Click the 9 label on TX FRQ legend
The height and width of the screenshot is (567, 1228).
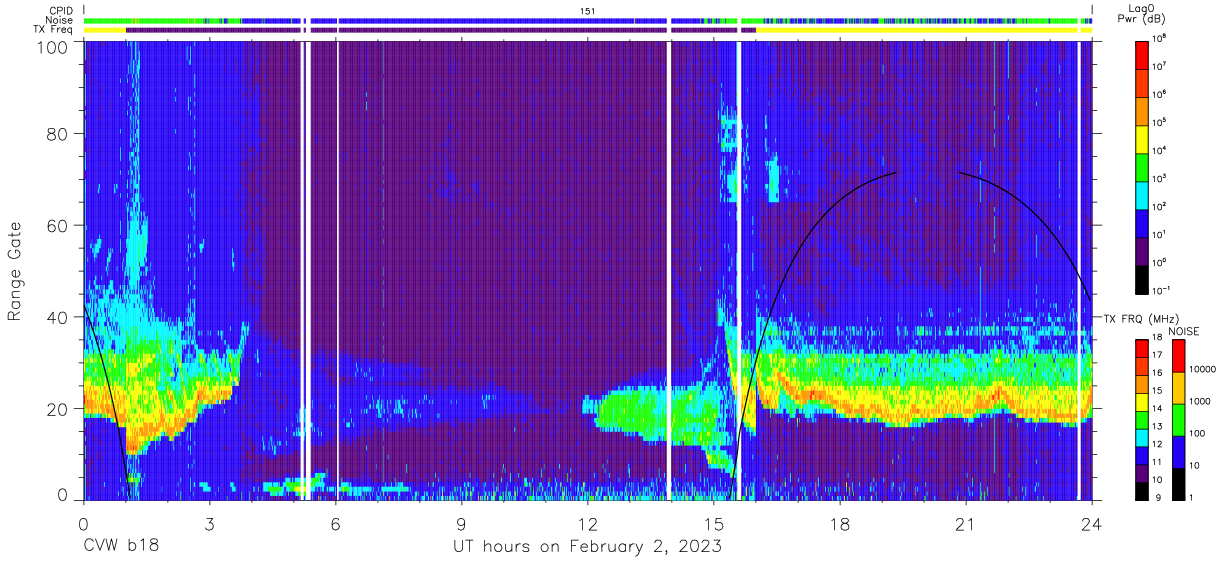click(x=1160, y=497)
